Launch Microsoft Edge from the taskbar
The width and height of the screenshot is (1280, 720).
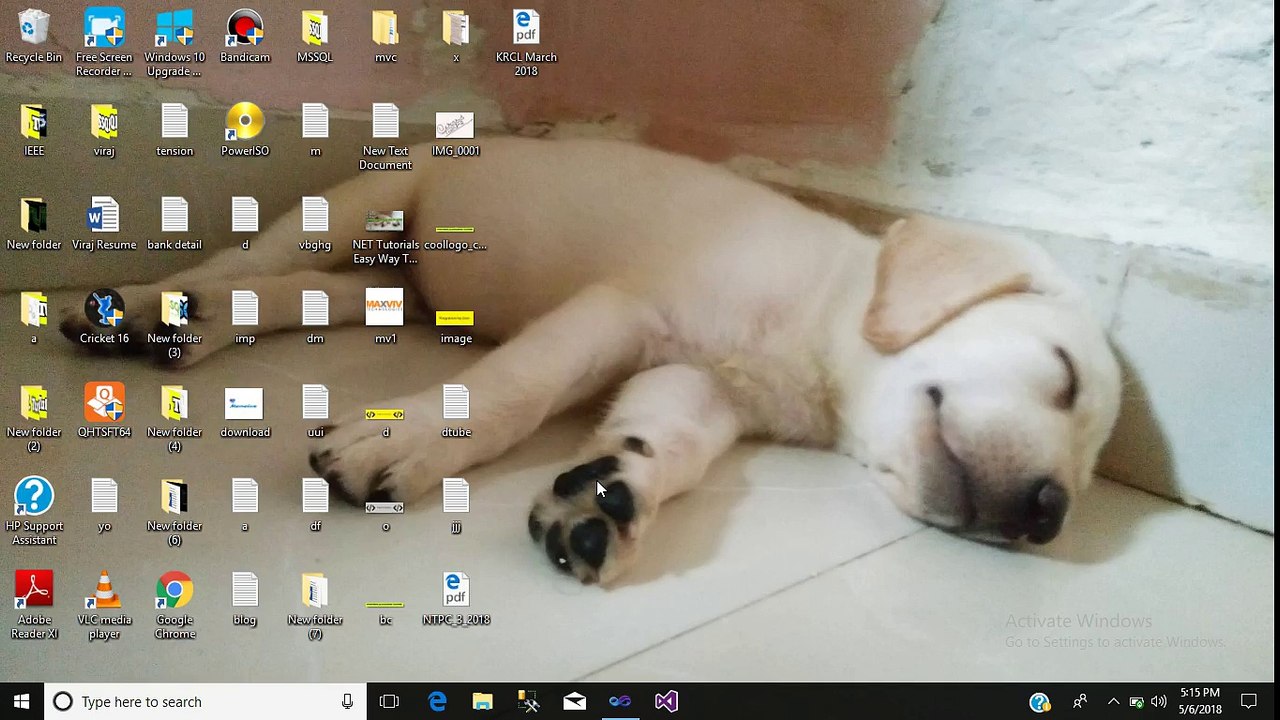[437, 702]
